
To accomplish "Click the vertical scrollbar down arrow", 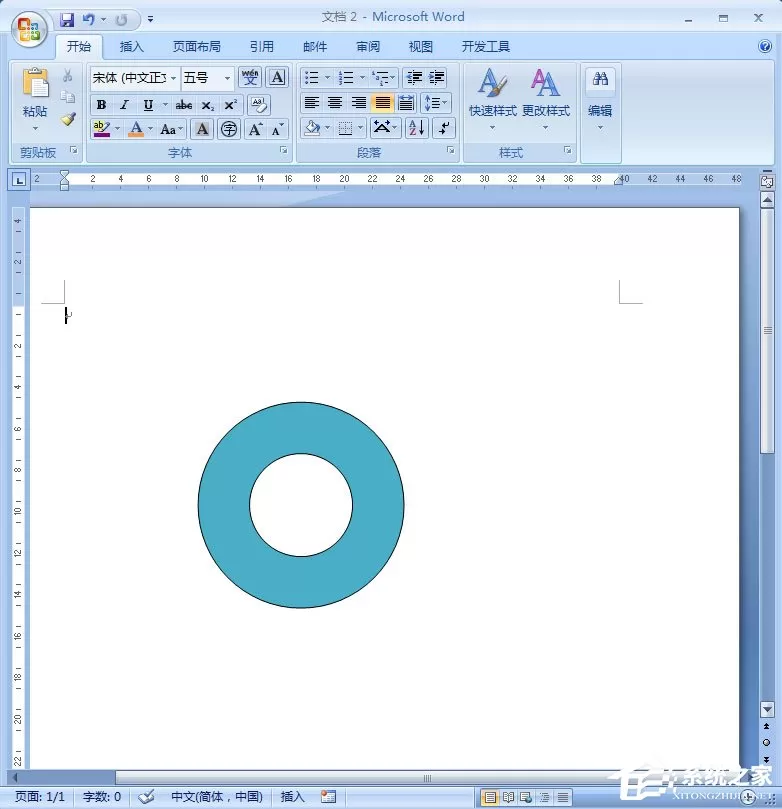I will tap(767, 709).
